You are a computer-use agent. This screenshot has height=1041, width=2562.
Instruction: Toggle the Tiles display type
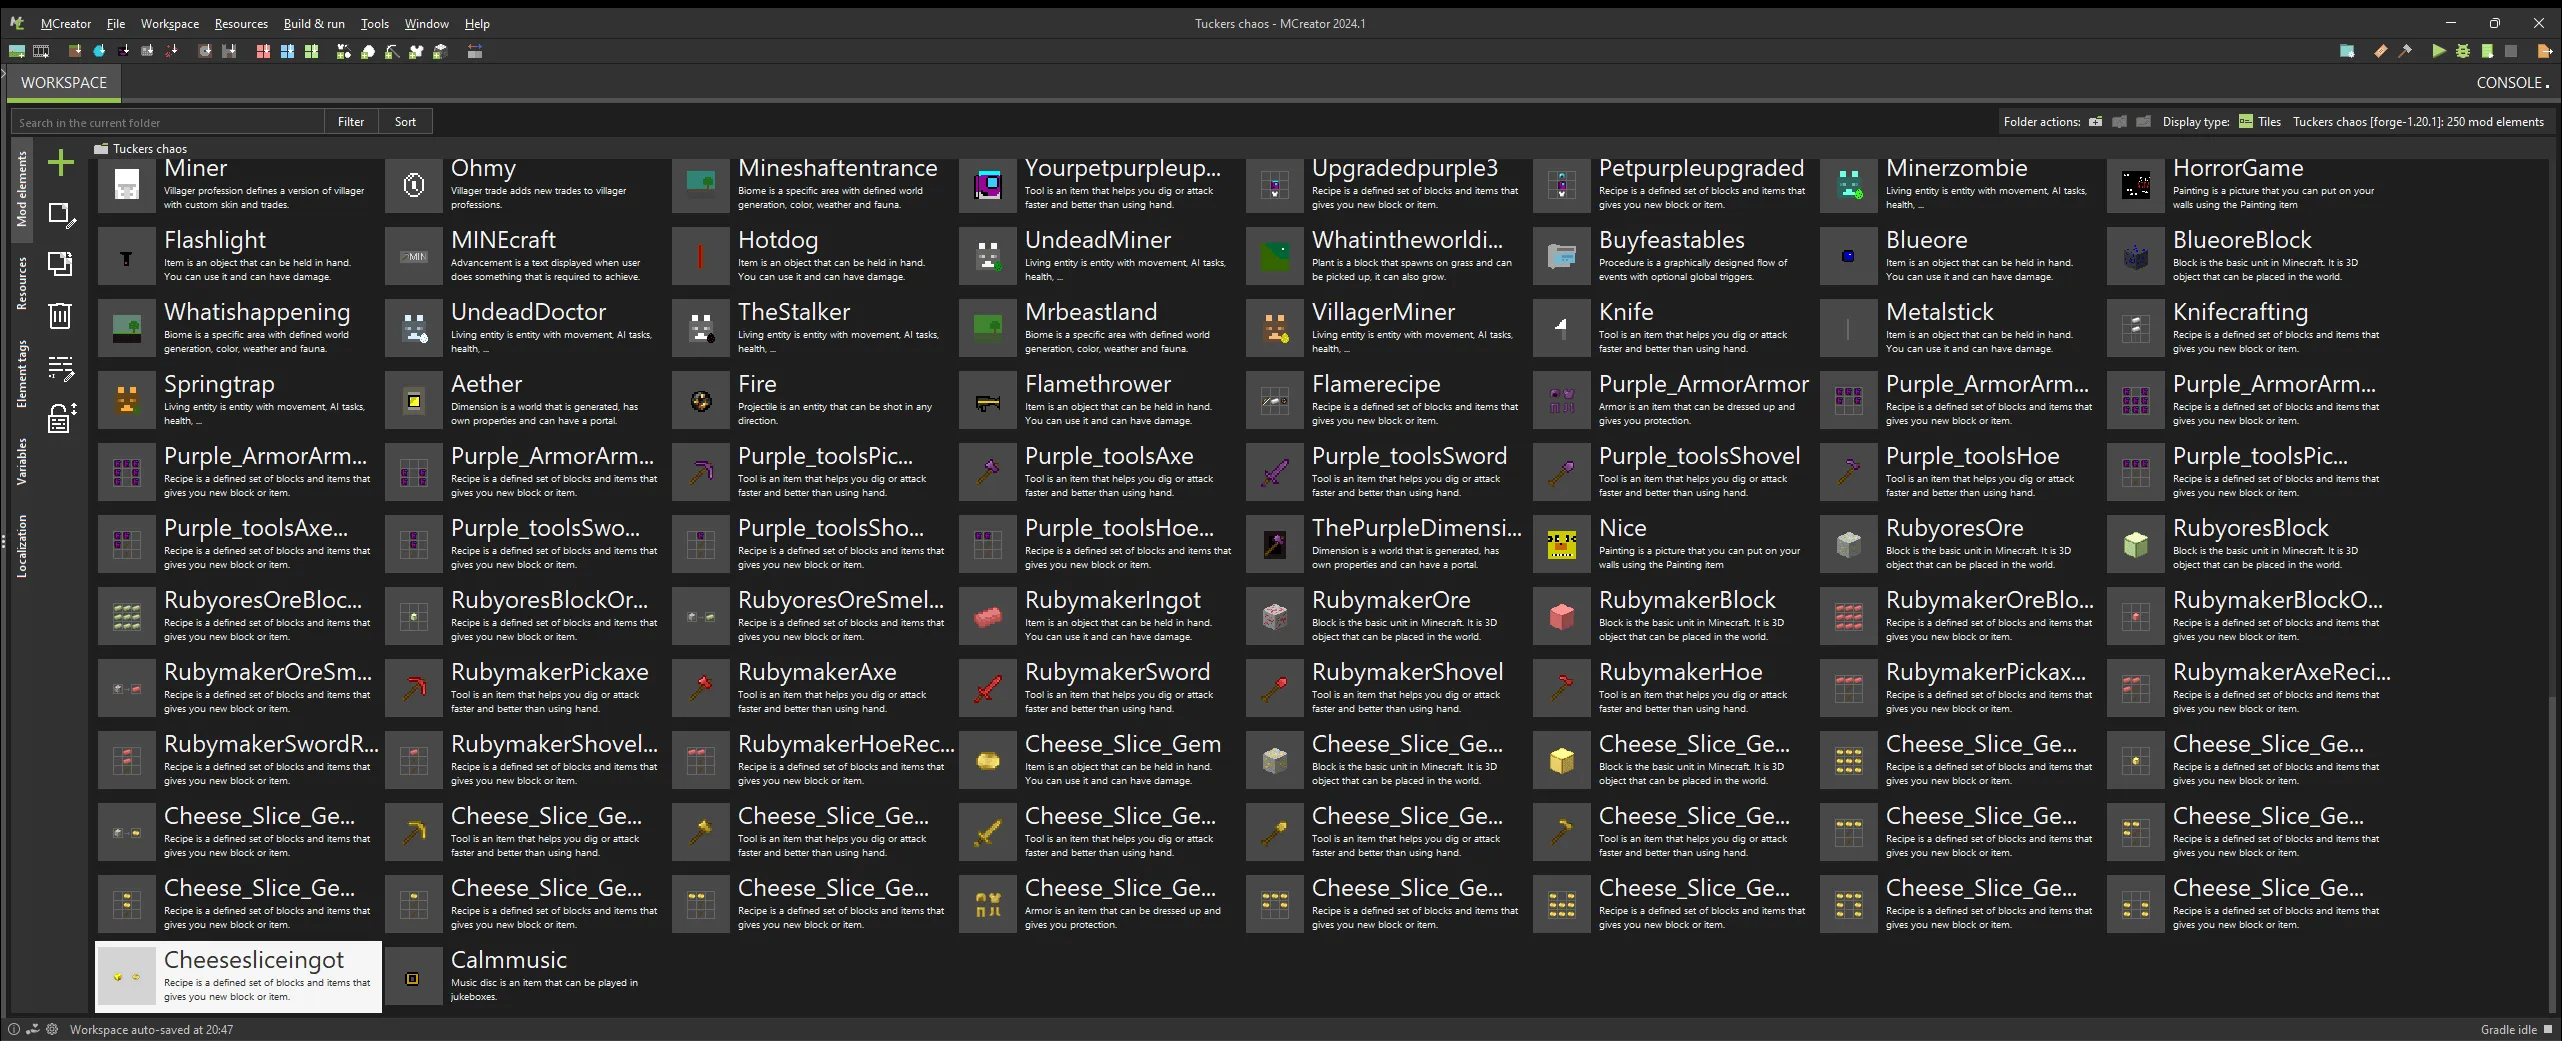[x=2259, y=122]
